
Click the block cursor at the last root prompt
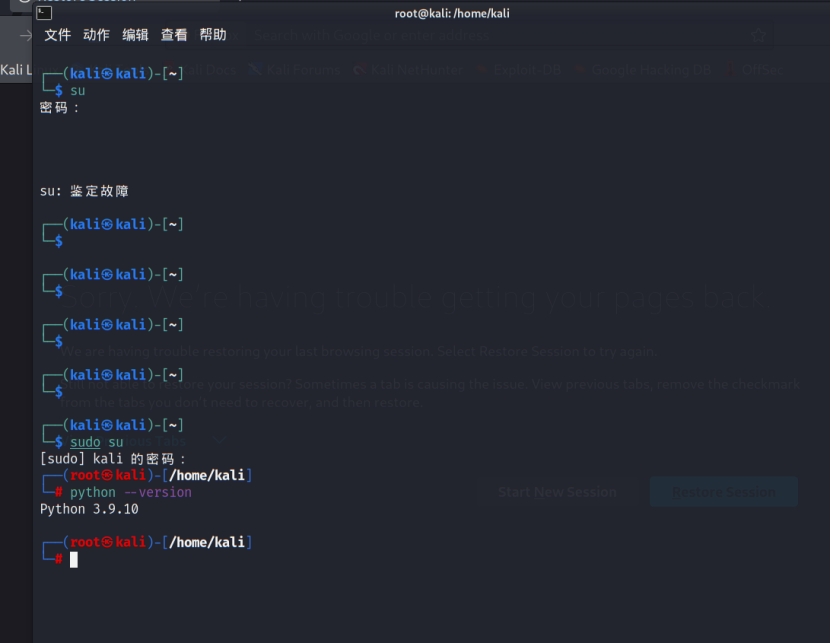(x=73, y=559)
